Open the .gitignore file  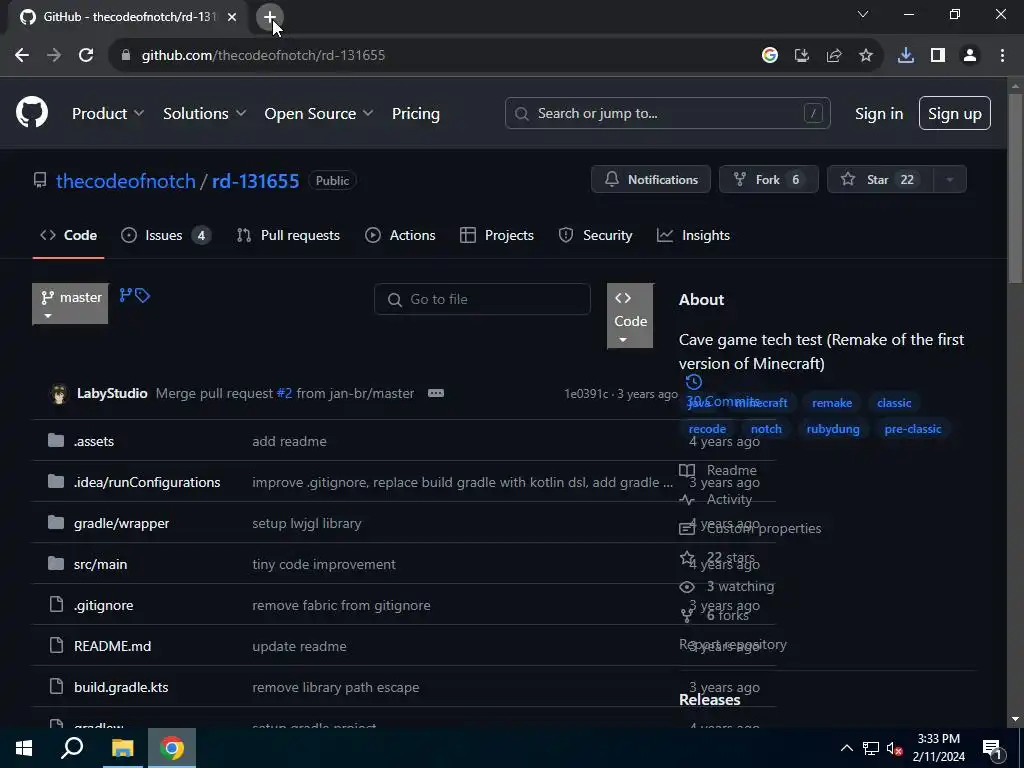click(104, 605)
